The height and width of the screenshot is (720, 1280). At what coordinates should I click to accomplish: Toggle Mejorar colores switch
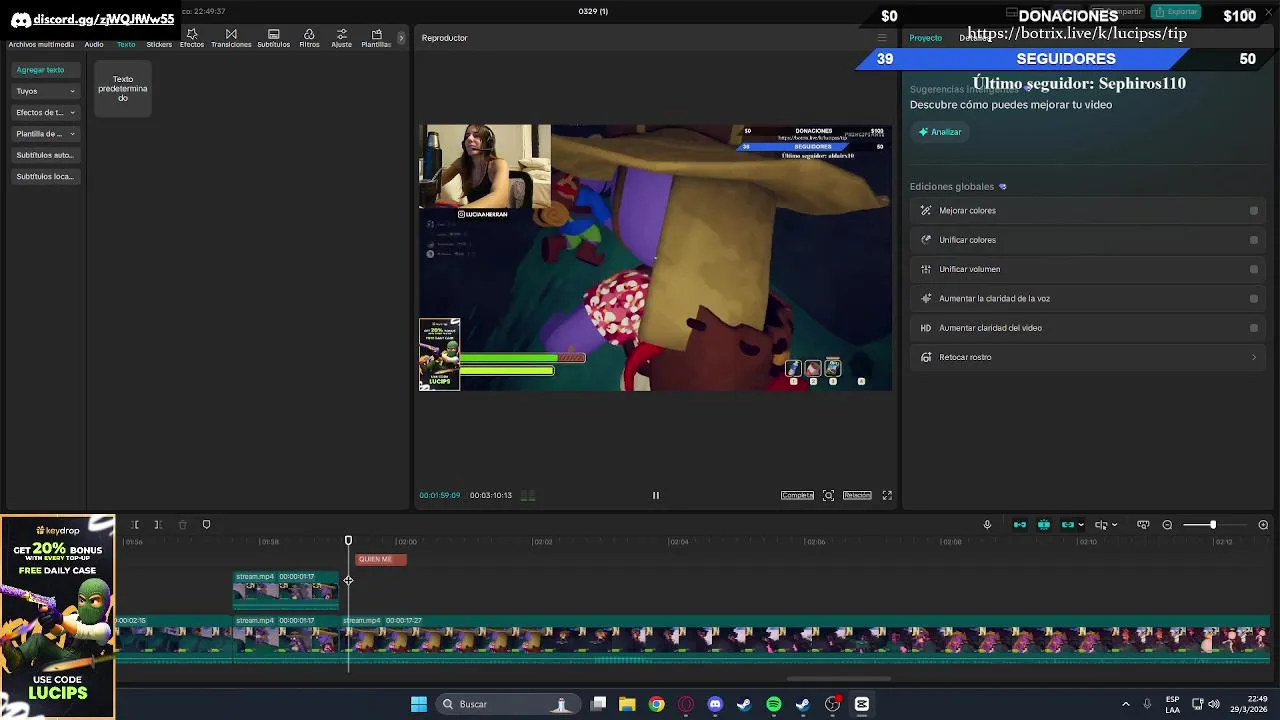[x=1254, y=211]
